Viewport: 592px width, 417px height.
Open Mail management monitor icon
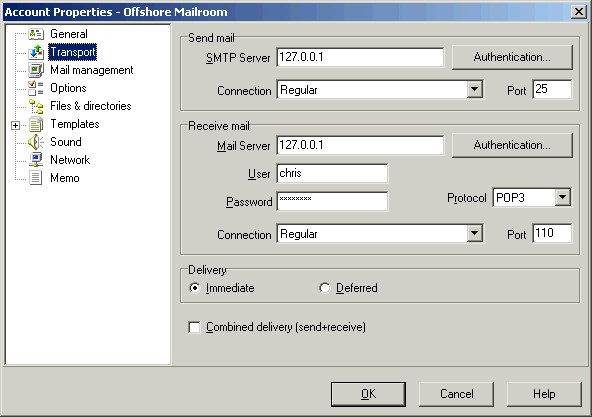[36, 70]
